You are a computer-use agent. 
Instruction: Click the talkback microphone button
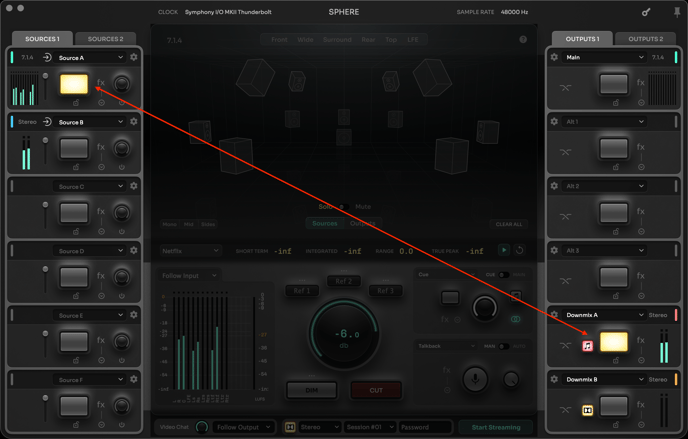click(x=475, y=378)
